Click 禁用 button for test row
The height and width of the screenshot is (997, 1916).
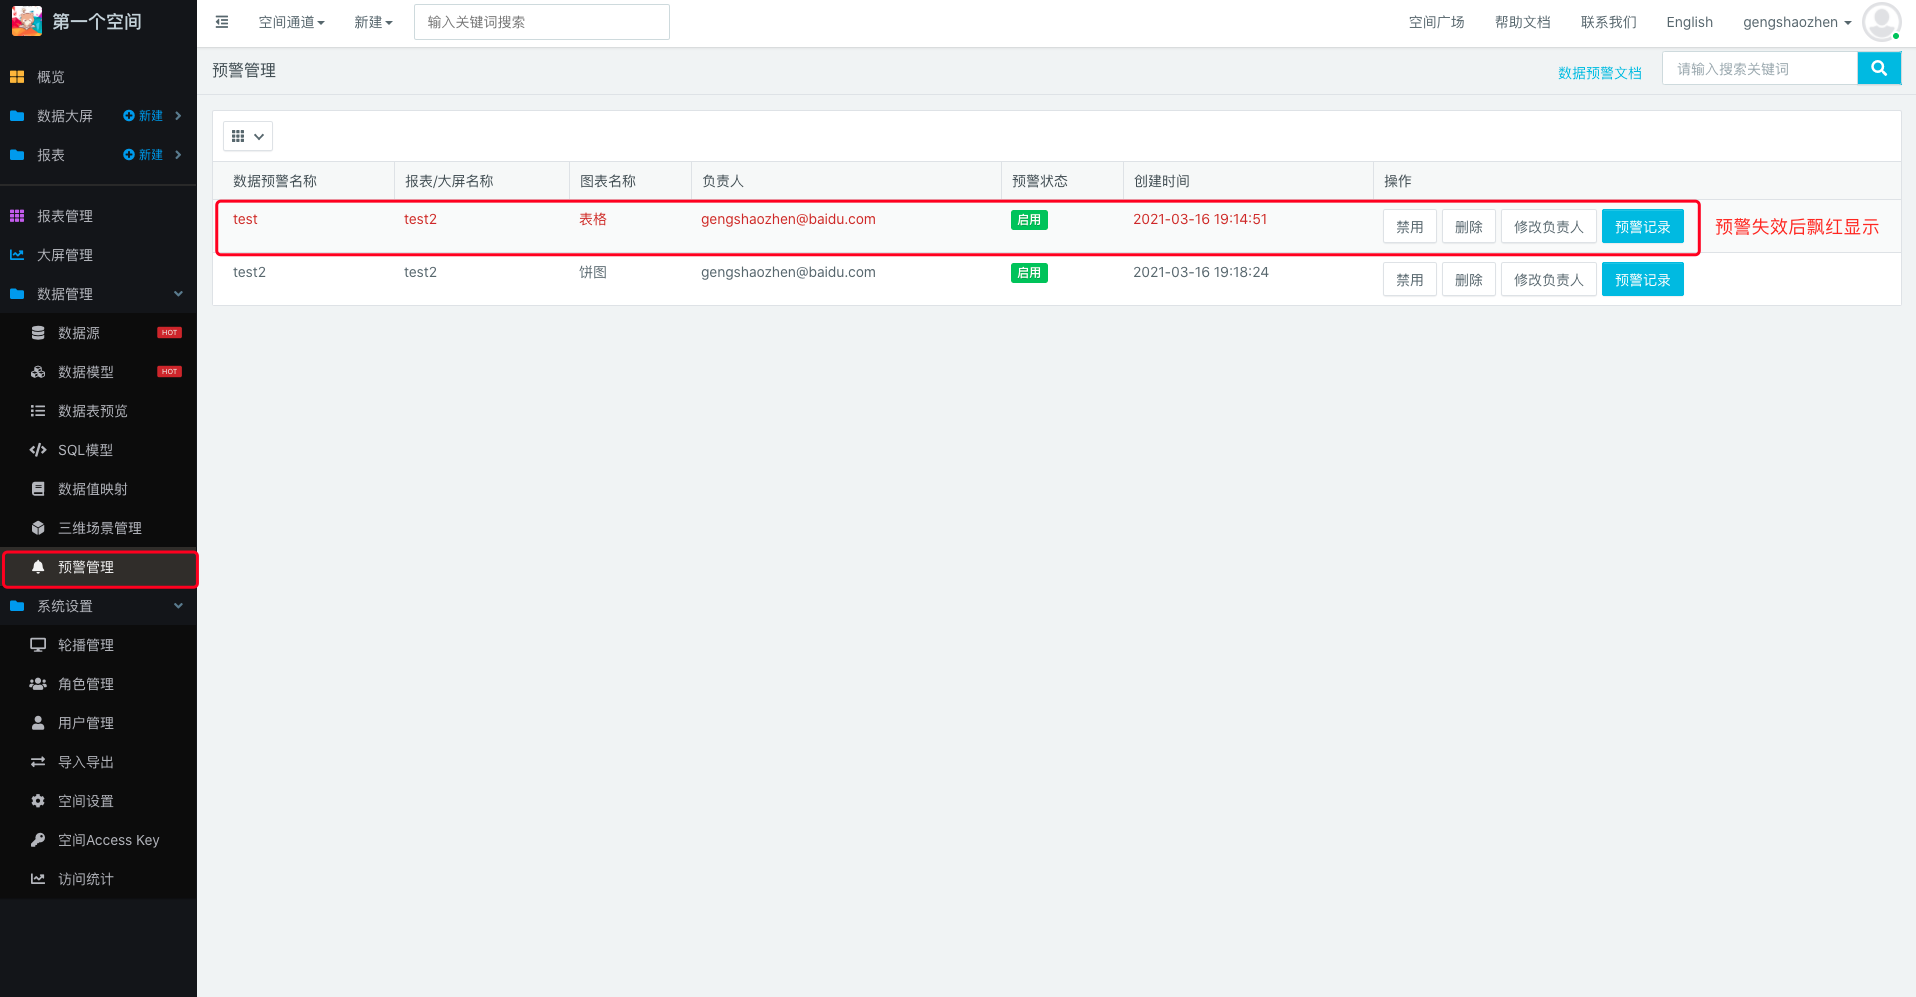pyautogui.click(x=1410, y=227)
